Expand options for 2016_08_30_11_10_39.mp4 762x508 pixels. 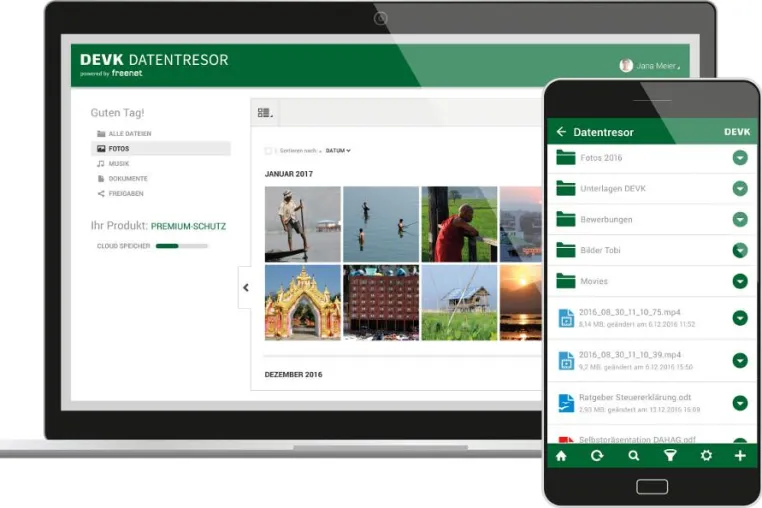click(x=740, y=360)
